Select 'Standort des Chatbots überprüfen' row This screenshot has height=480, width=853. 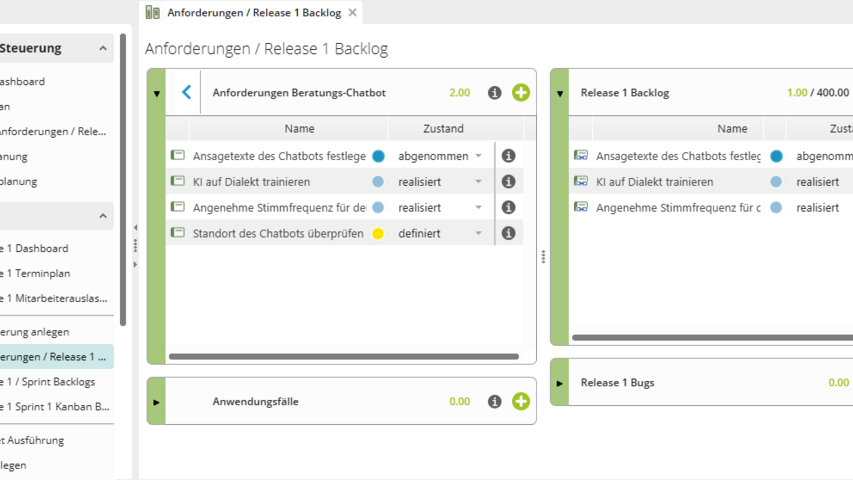278,233
